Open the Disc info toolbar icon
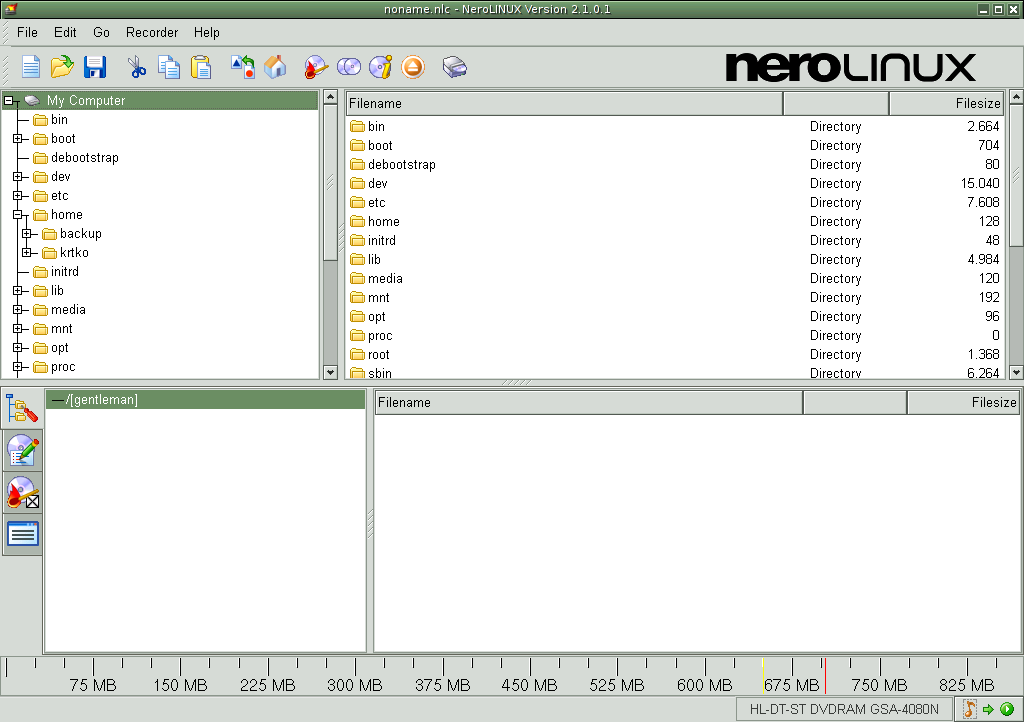This screenshot has width=1024, height=722. coord(381,67)
